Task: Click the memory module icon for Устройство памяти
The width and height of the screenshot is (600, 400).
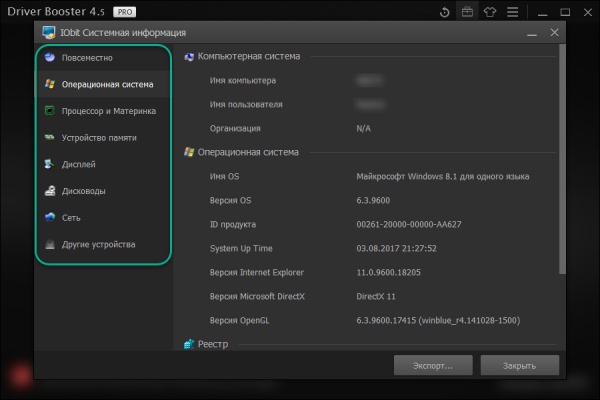Action: tap(50, 137)
